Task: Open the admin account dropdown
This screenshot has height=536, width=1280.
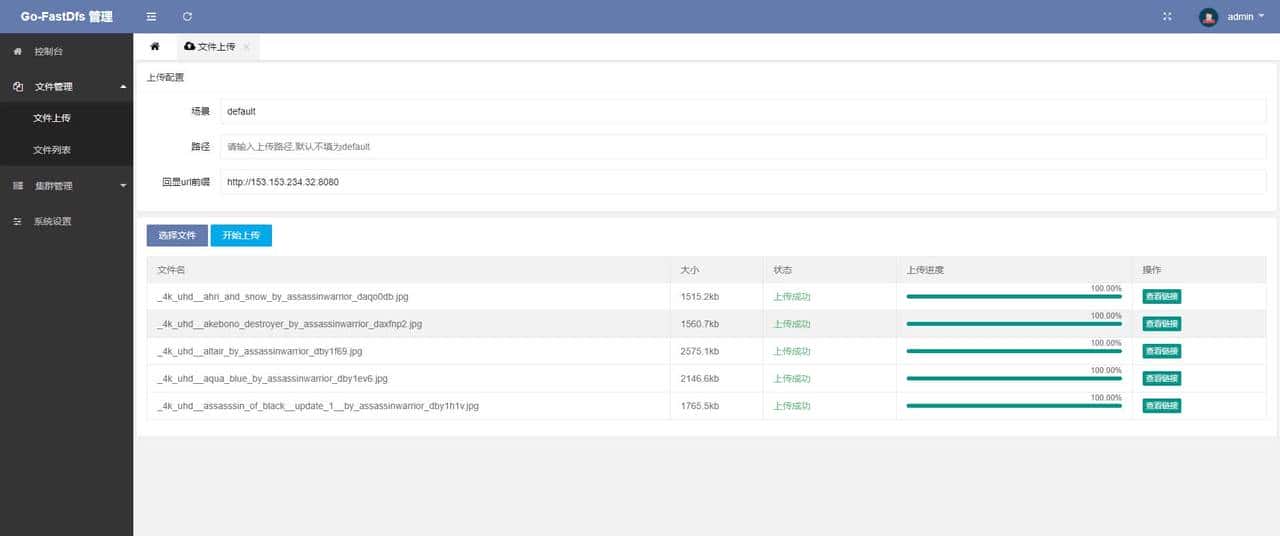Action: (1246, 17)
